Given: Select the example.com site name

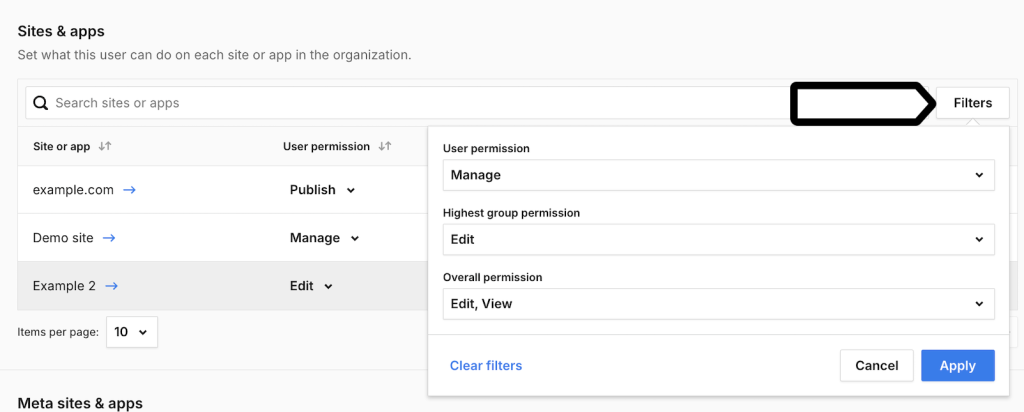Looking at the screenshot, I should point(73,190).
